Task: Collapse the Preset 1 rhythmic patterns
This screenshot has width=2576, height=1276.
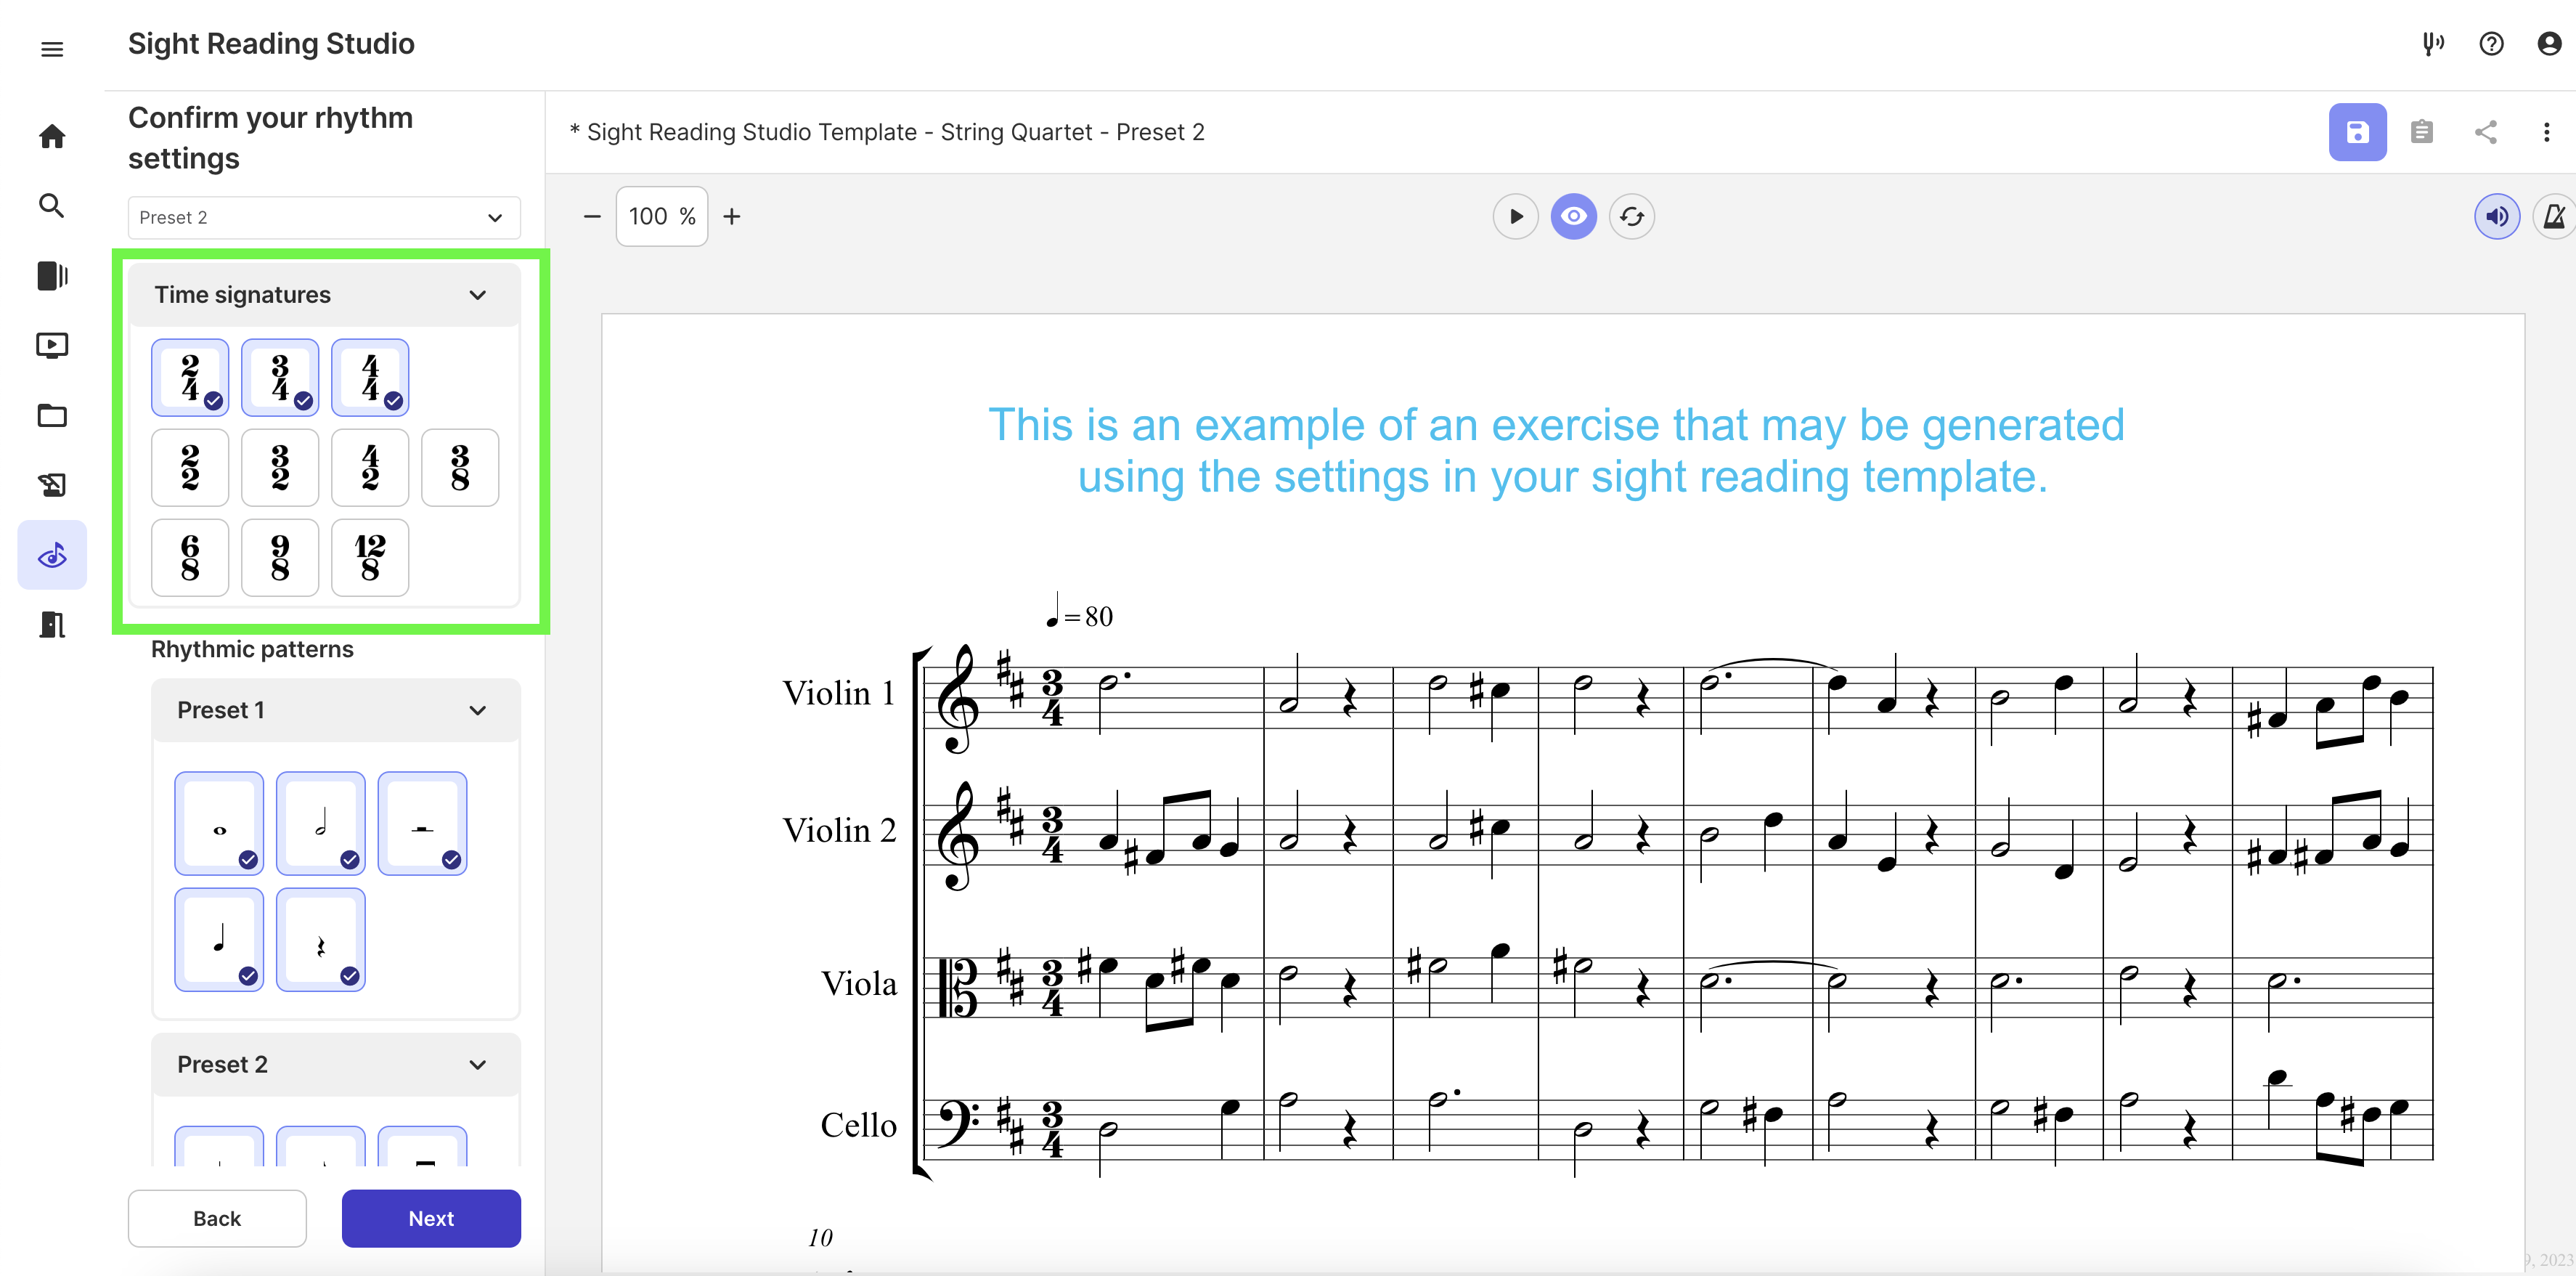Action: click(x=335, y=710)
